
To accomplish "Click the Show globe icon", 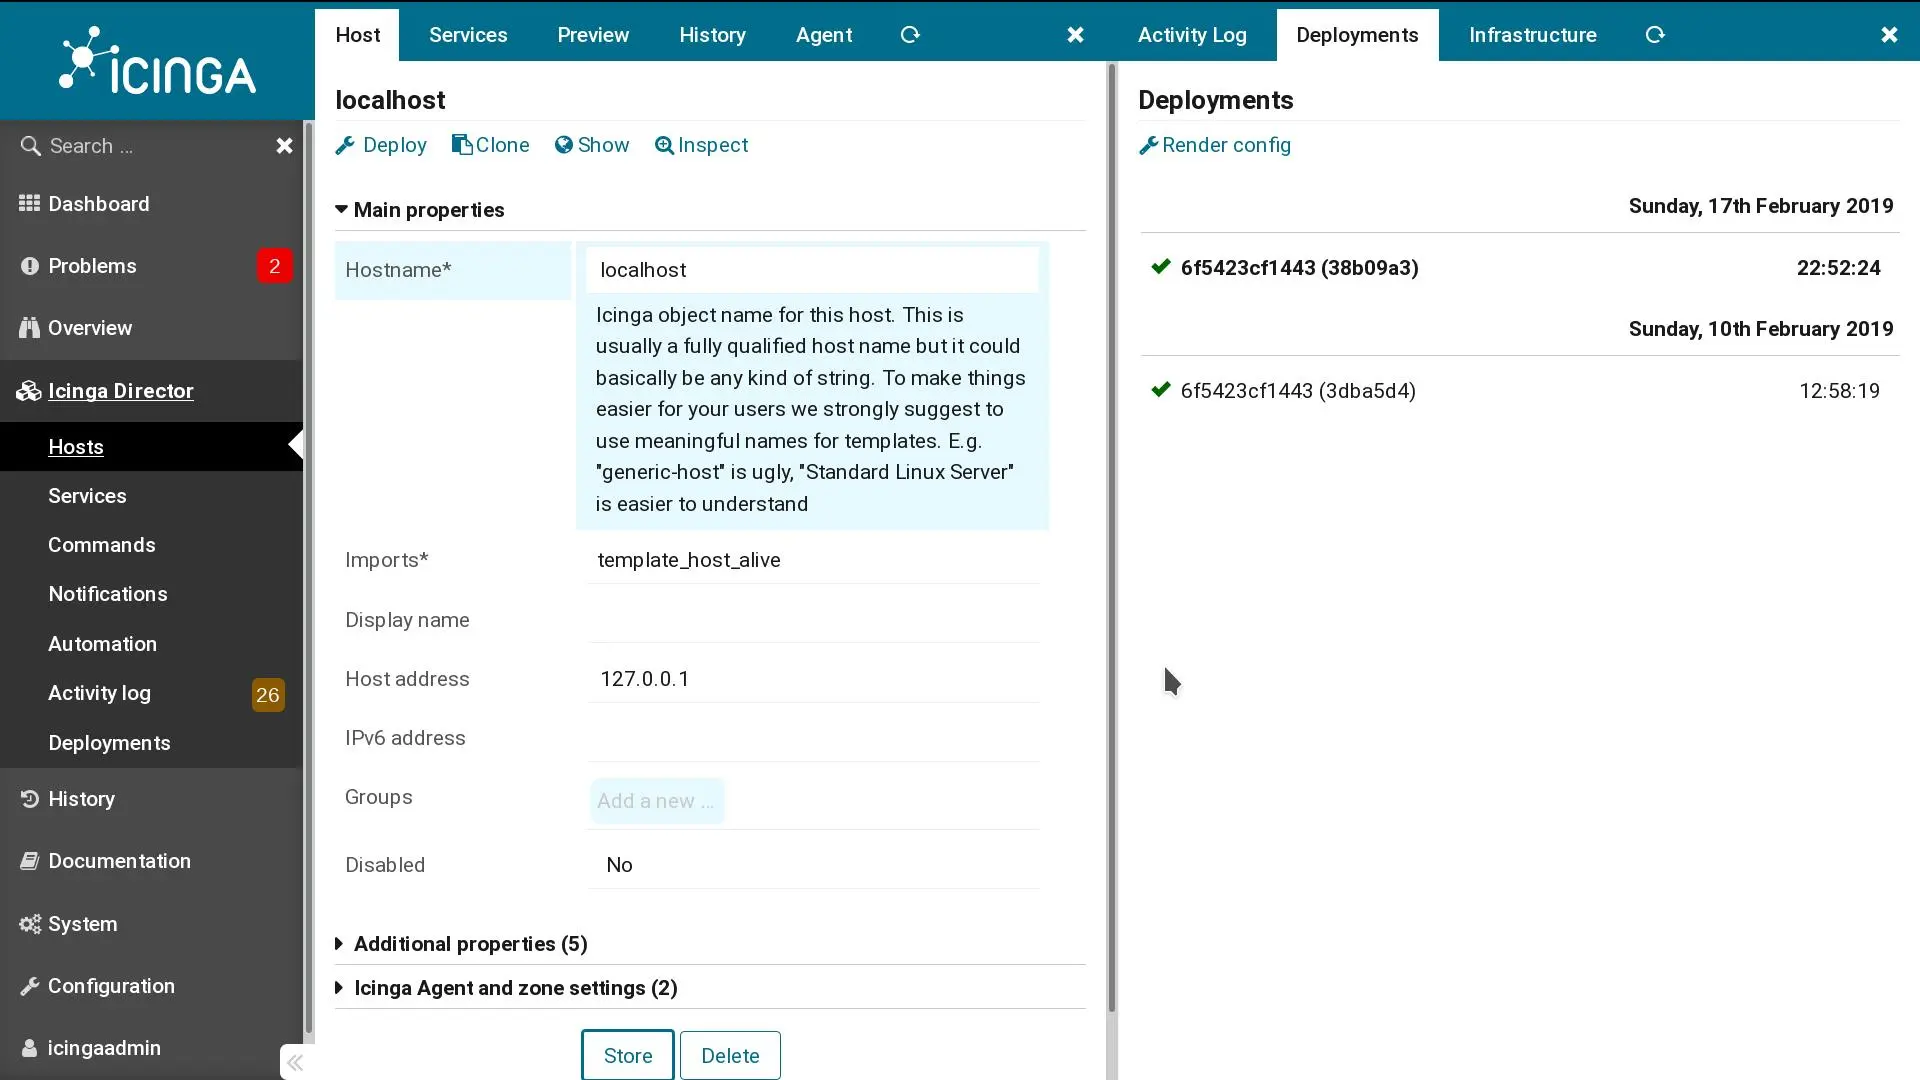I will click(x=564, y=145).
